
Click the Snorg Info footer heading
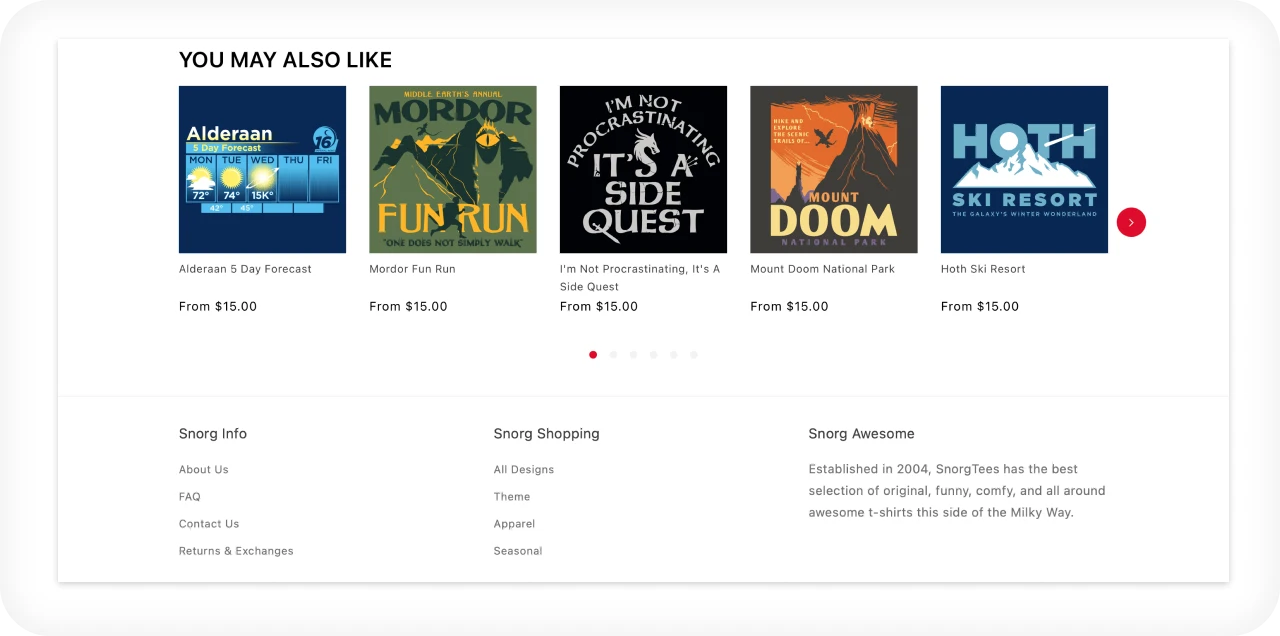pos(213,434)
